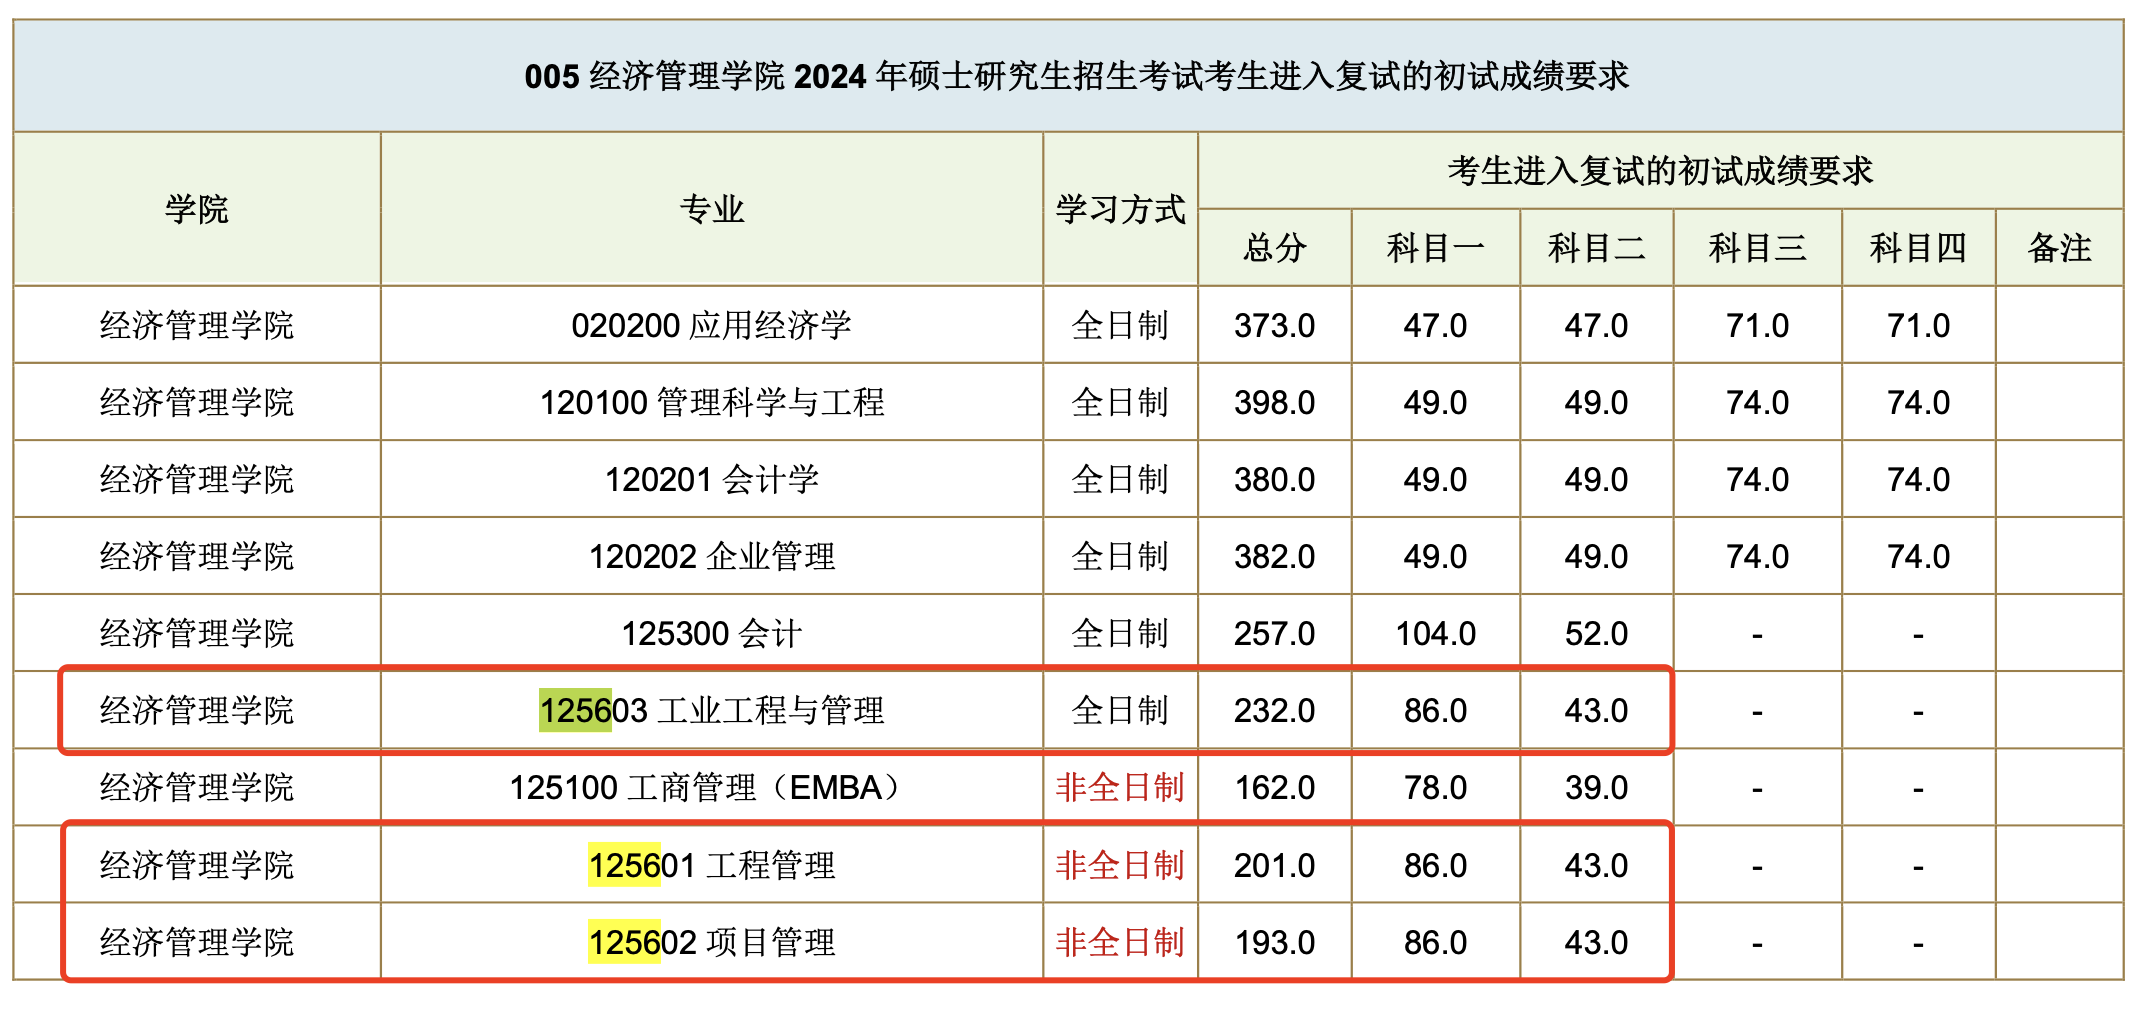
Task: Select the 39.0 value in EMBA row
Action: [x=1596, y=787]
